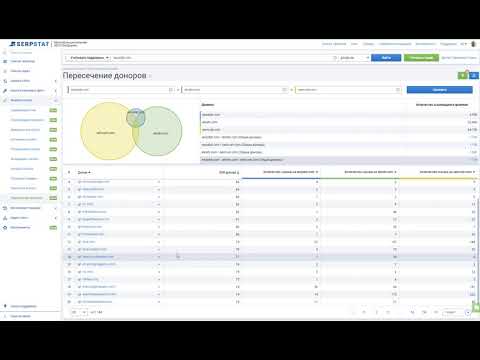The image size is (480, 360).
Task: Click the blue icon button beside export
Action: 474,76
